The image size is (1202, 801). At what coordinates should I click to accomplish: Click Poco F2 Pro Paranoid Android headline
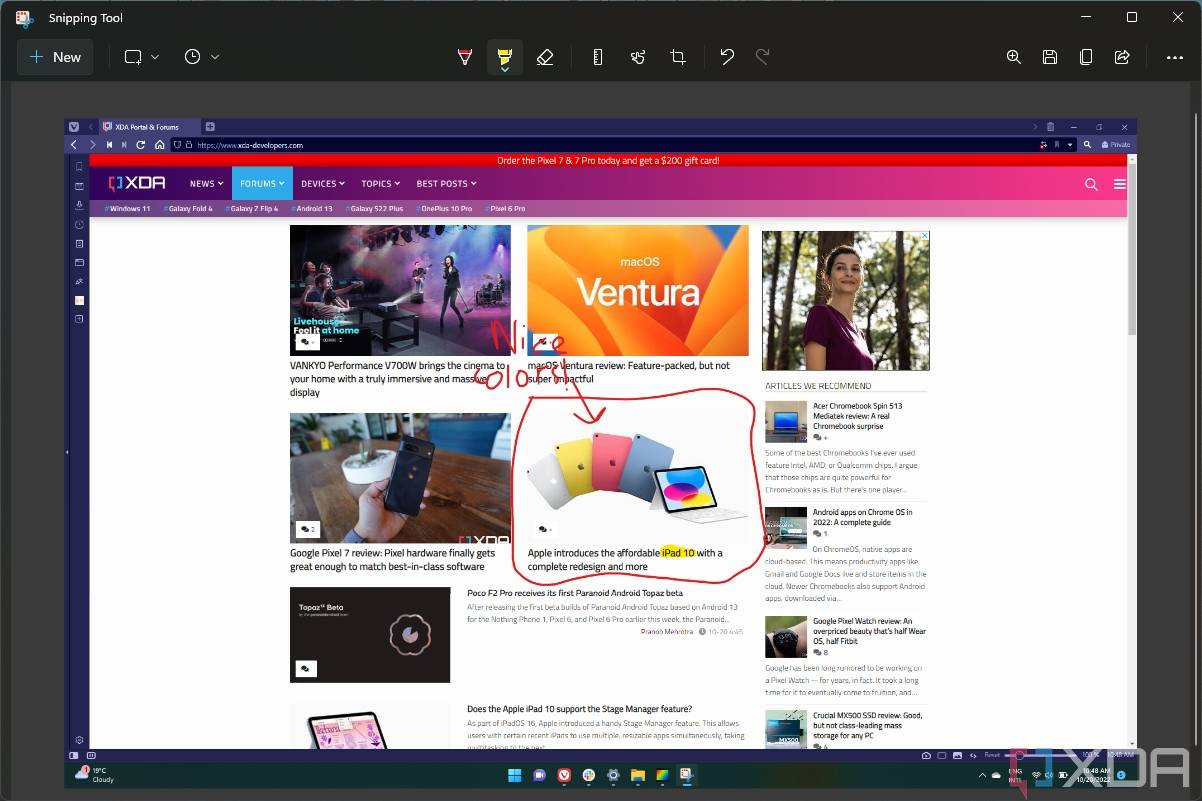[x=575, y=593]
